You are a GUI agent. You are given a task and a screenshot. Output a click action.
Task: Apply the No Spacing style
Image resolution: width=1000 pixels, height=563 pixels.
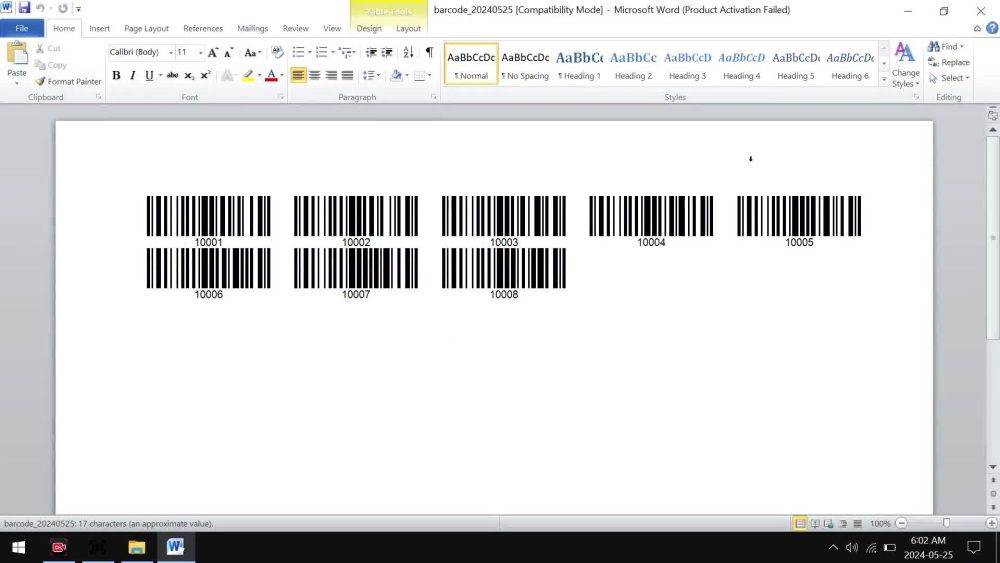[525, 64]
